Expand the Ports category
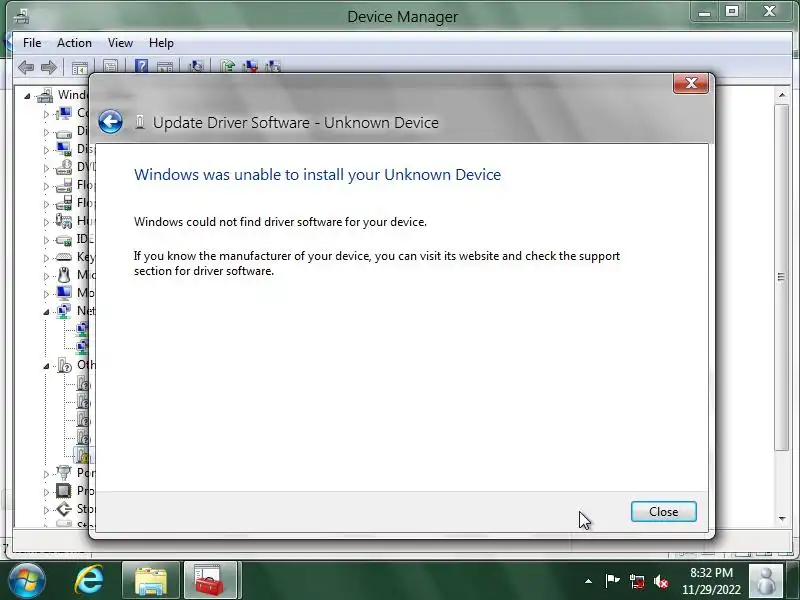 point(46,474)
